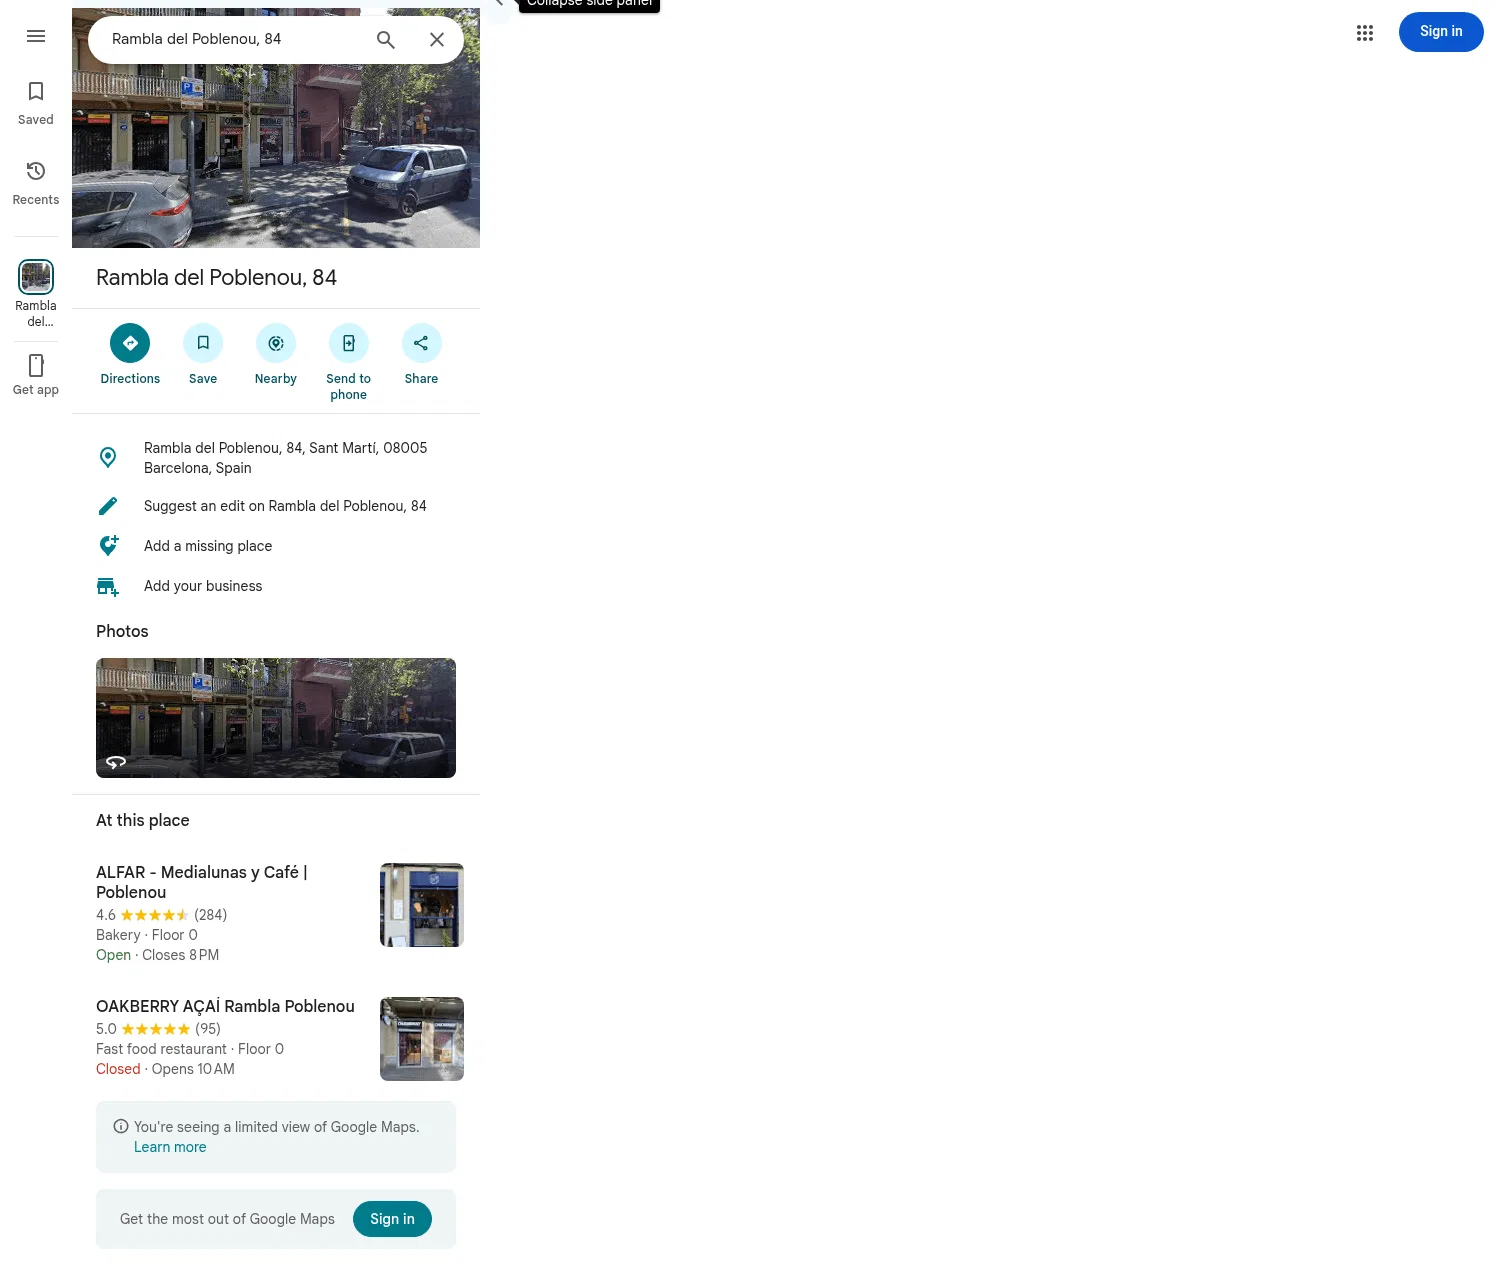
Task: Click the store plus business icon
Action: pyautogui.click(x=108, y=587)
